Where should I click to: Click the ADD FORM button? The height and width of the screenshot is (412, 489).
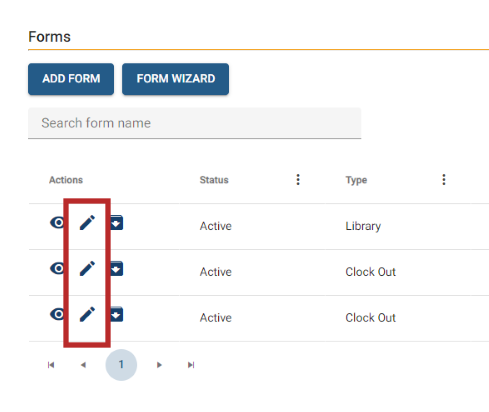(71, 79)
